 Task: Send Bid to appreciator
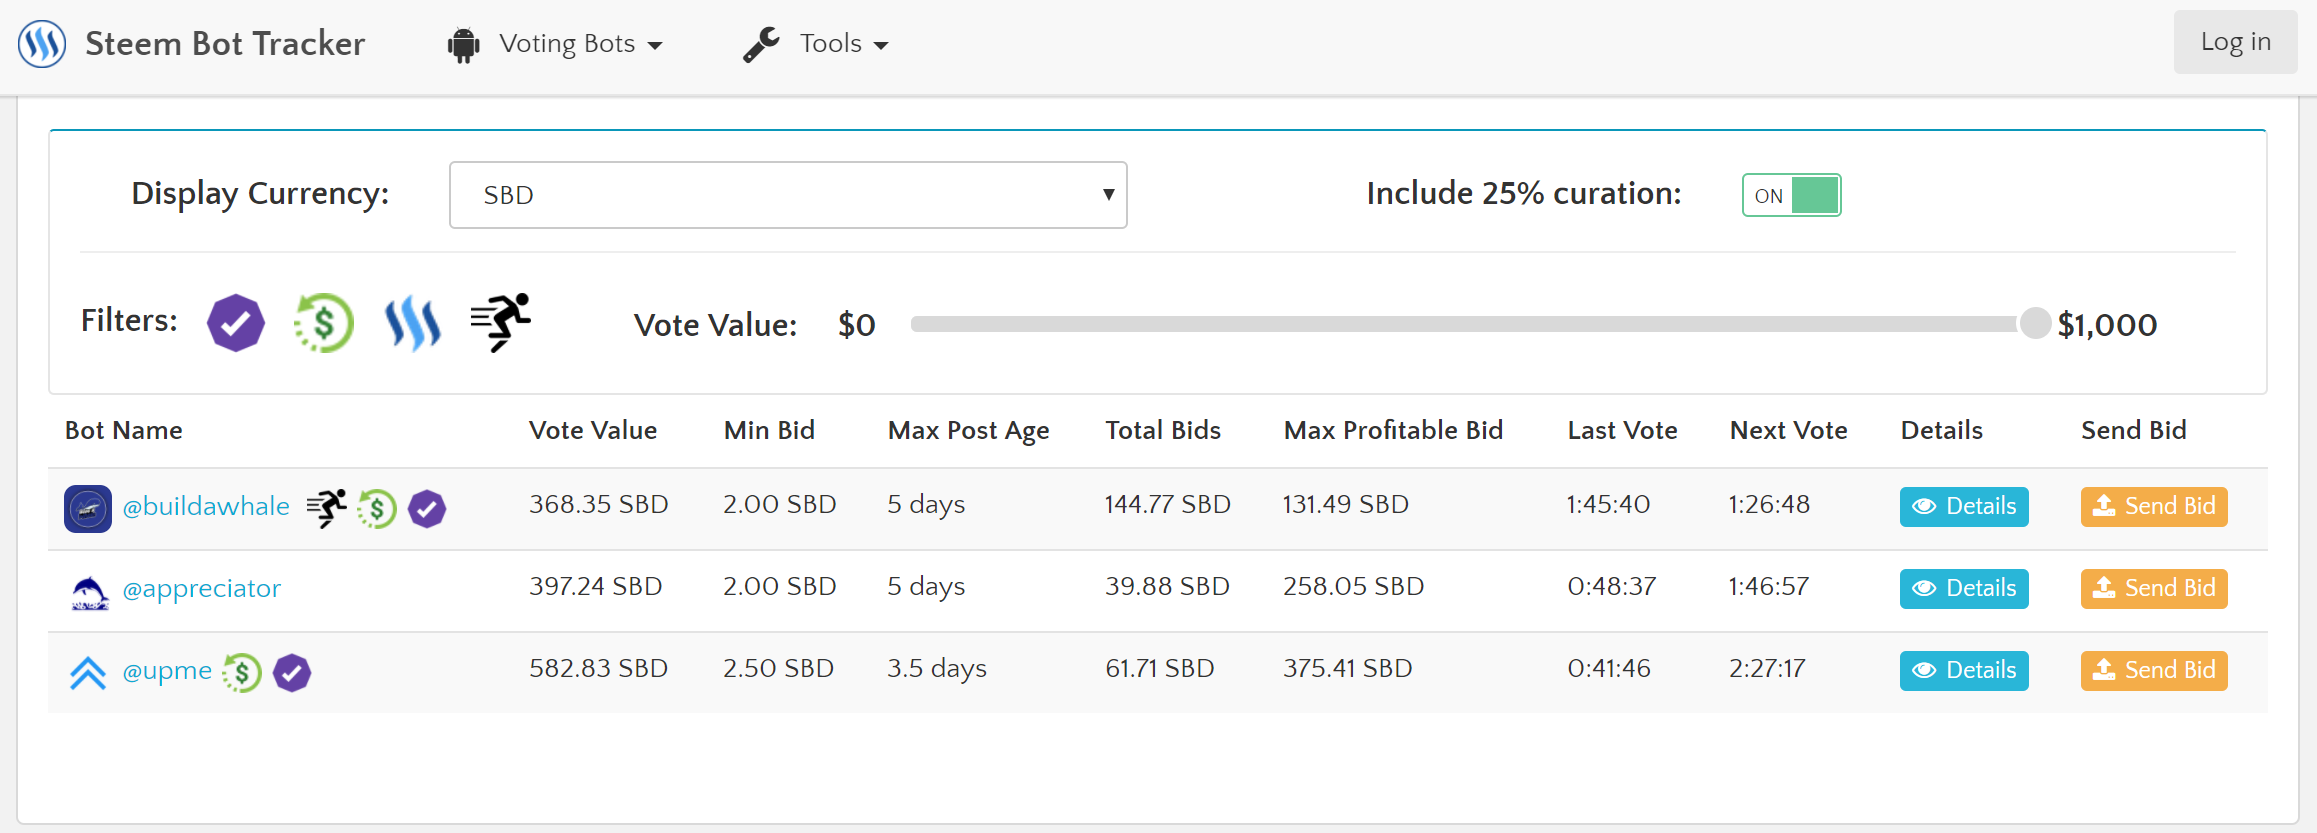(x=2154, y=589)
